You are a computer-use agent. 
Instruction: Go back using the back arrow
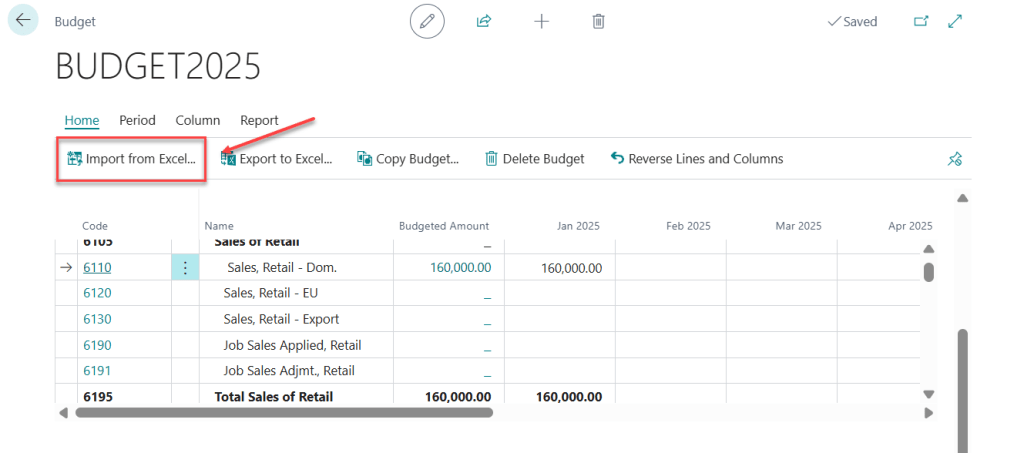point(23,20)
